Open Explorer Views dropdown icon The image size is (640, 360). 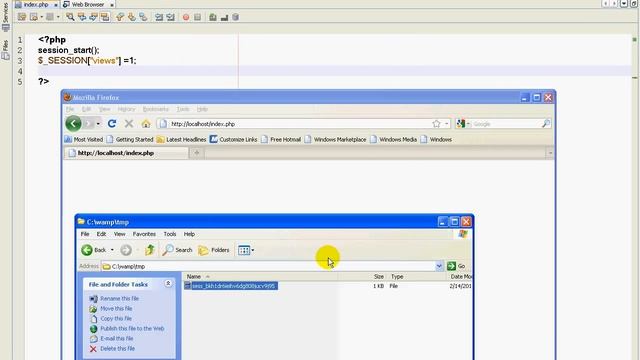tap(246, 250)
